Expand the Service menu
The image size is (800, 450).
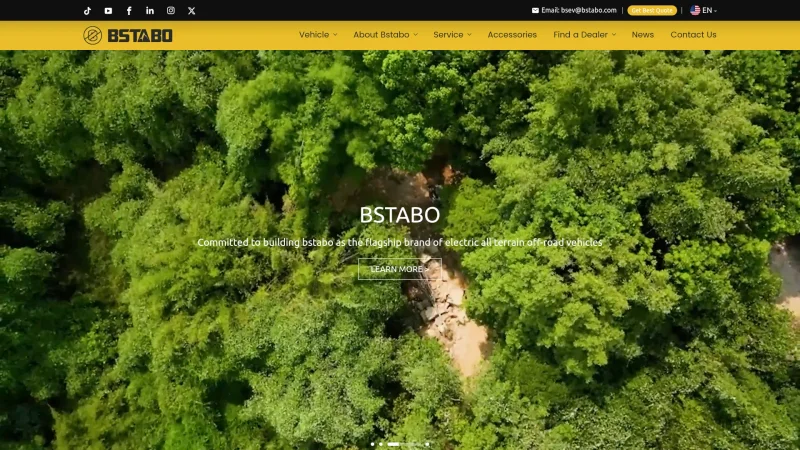pyautogui.click(x=452, y=35)
